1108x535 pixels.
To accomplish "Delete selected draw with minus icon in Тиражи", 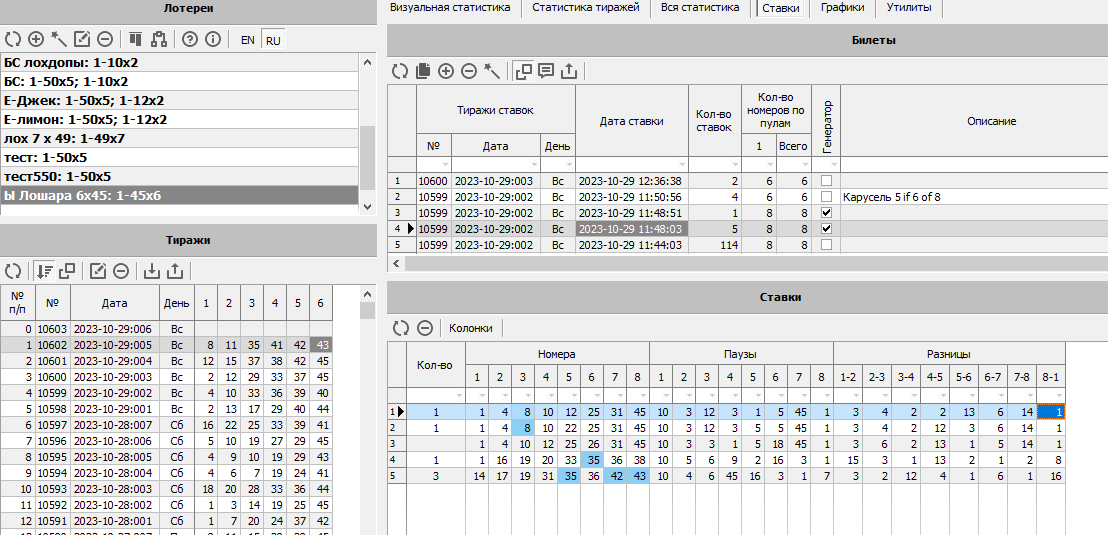I will click(121, 271).
